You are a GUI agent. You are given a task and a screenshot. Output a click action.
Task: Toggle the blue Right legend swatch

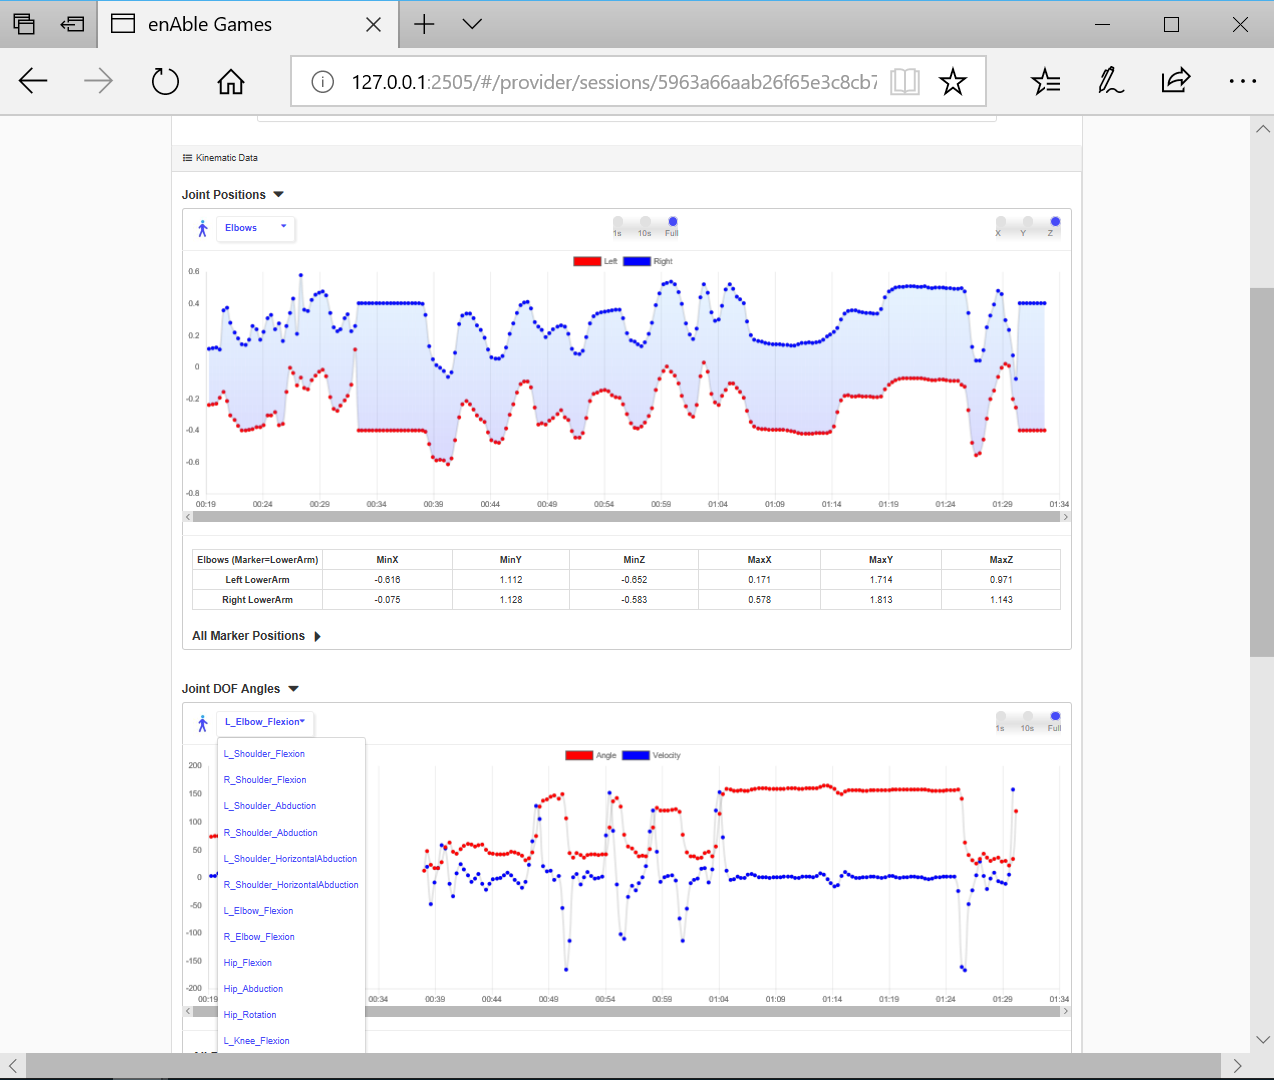637,261
